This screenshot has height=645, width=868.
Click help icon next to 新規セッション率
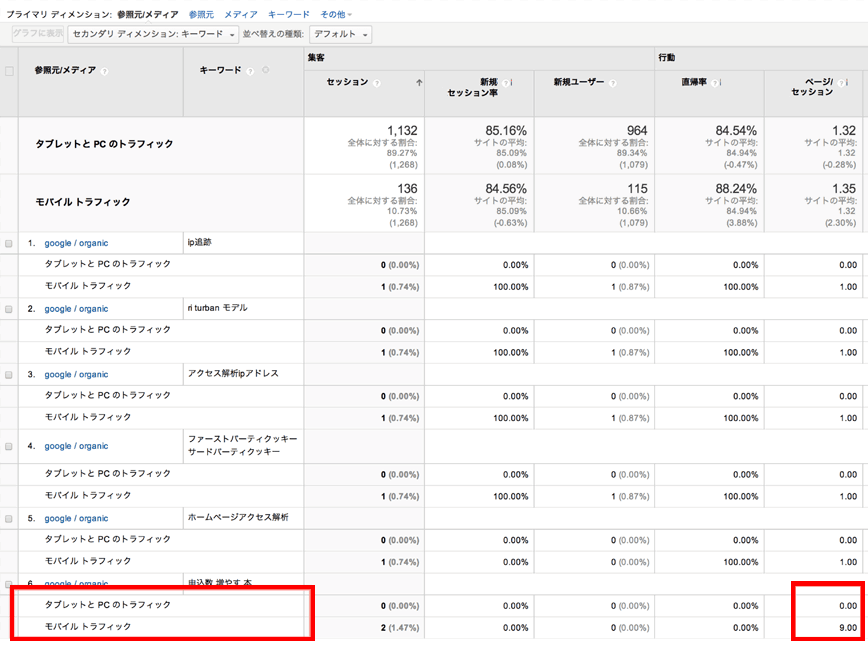point(508,82)
